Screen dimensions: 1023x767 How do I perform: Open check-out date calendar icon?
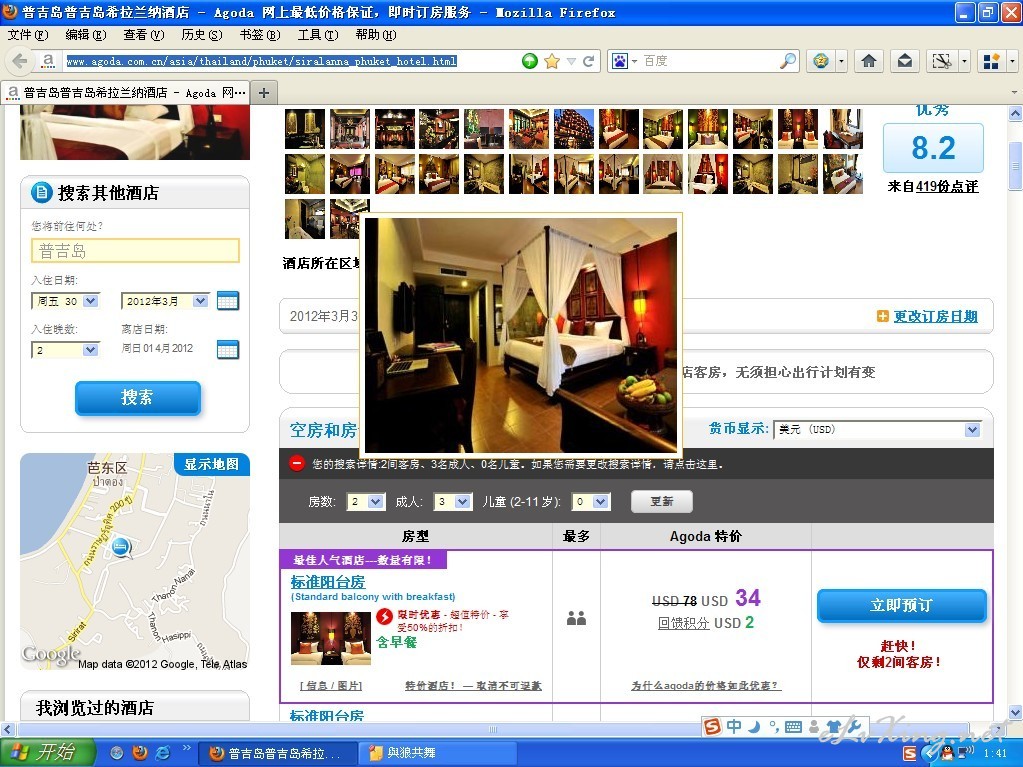pyautogui.click(x=228, y=350)
